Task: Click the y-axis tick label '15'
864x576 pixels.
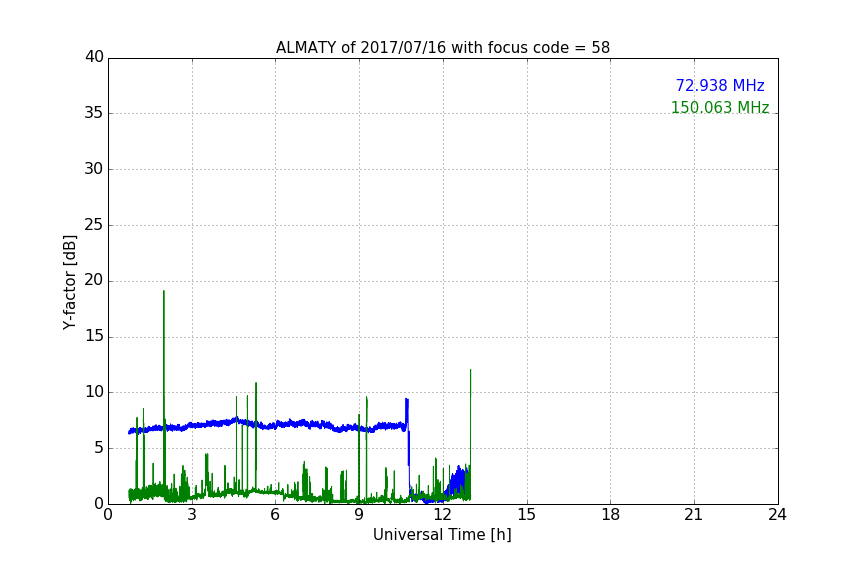Action: (94, 336)
